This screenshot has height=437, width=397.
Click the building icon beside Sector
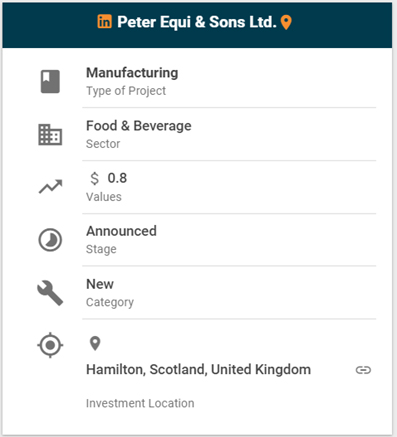coord(50,134)
